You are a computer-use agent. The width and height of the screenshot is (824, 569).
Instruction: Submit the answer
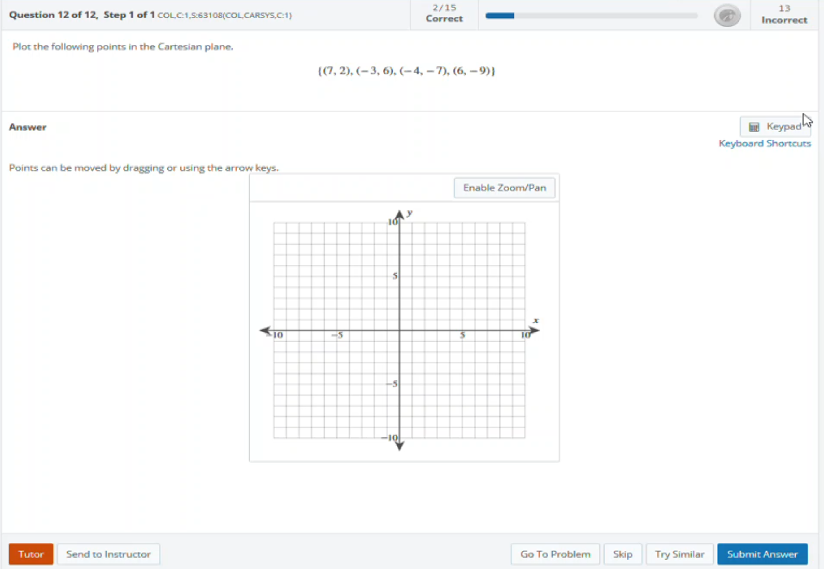[762, 554]
